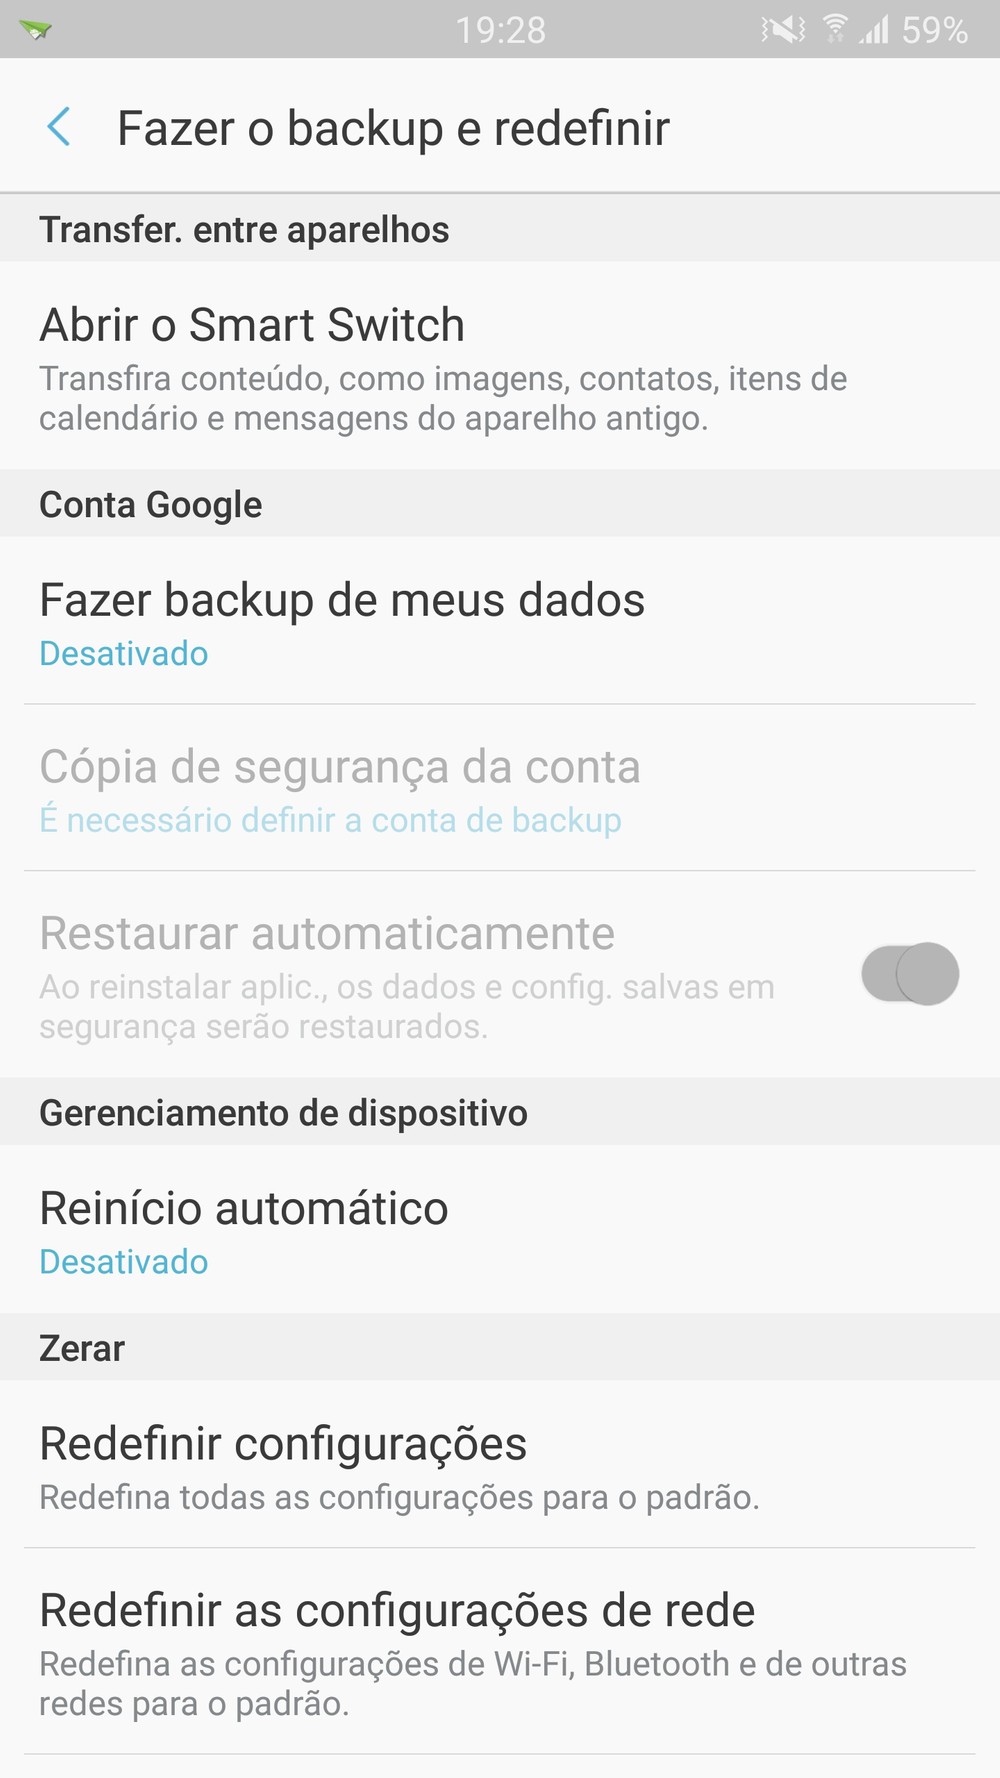Select Cópia de segurança da conta

[x=340, y=767]
